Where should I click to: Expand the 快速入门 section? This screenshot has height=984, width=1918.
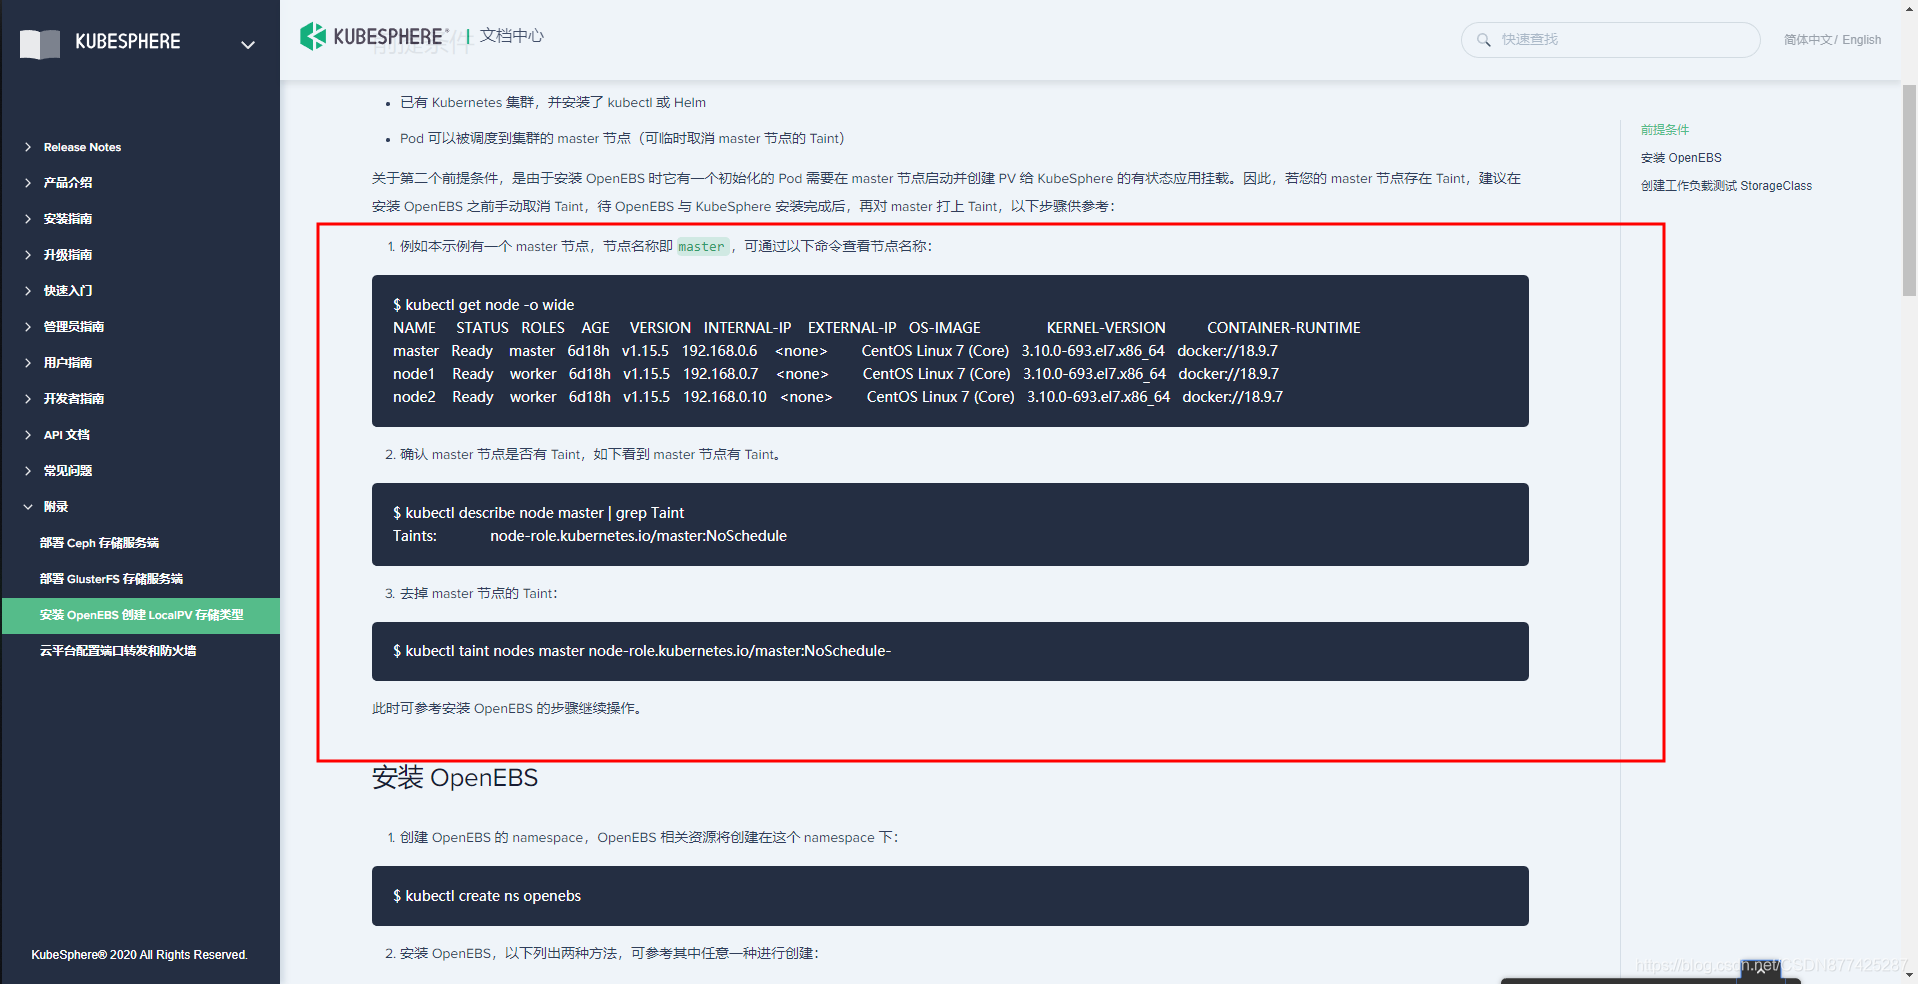point(68,291)
